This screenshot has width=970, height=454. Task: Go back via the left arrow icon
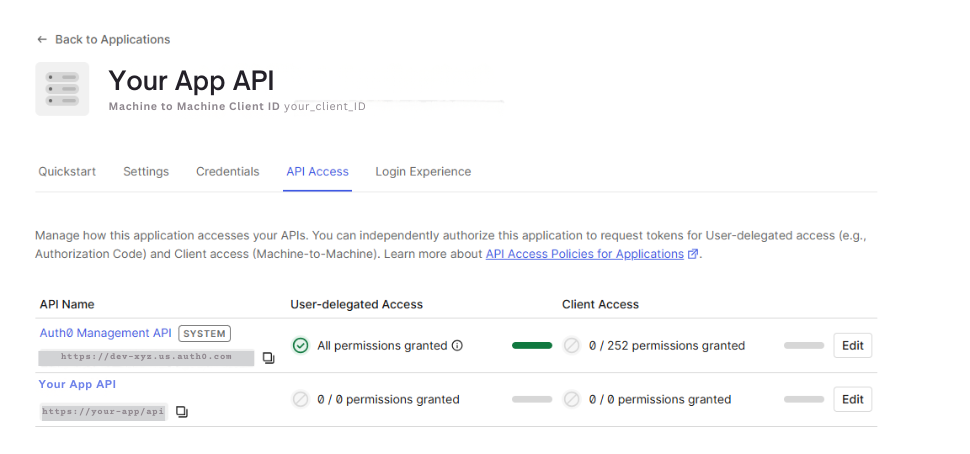click(42, 40)
